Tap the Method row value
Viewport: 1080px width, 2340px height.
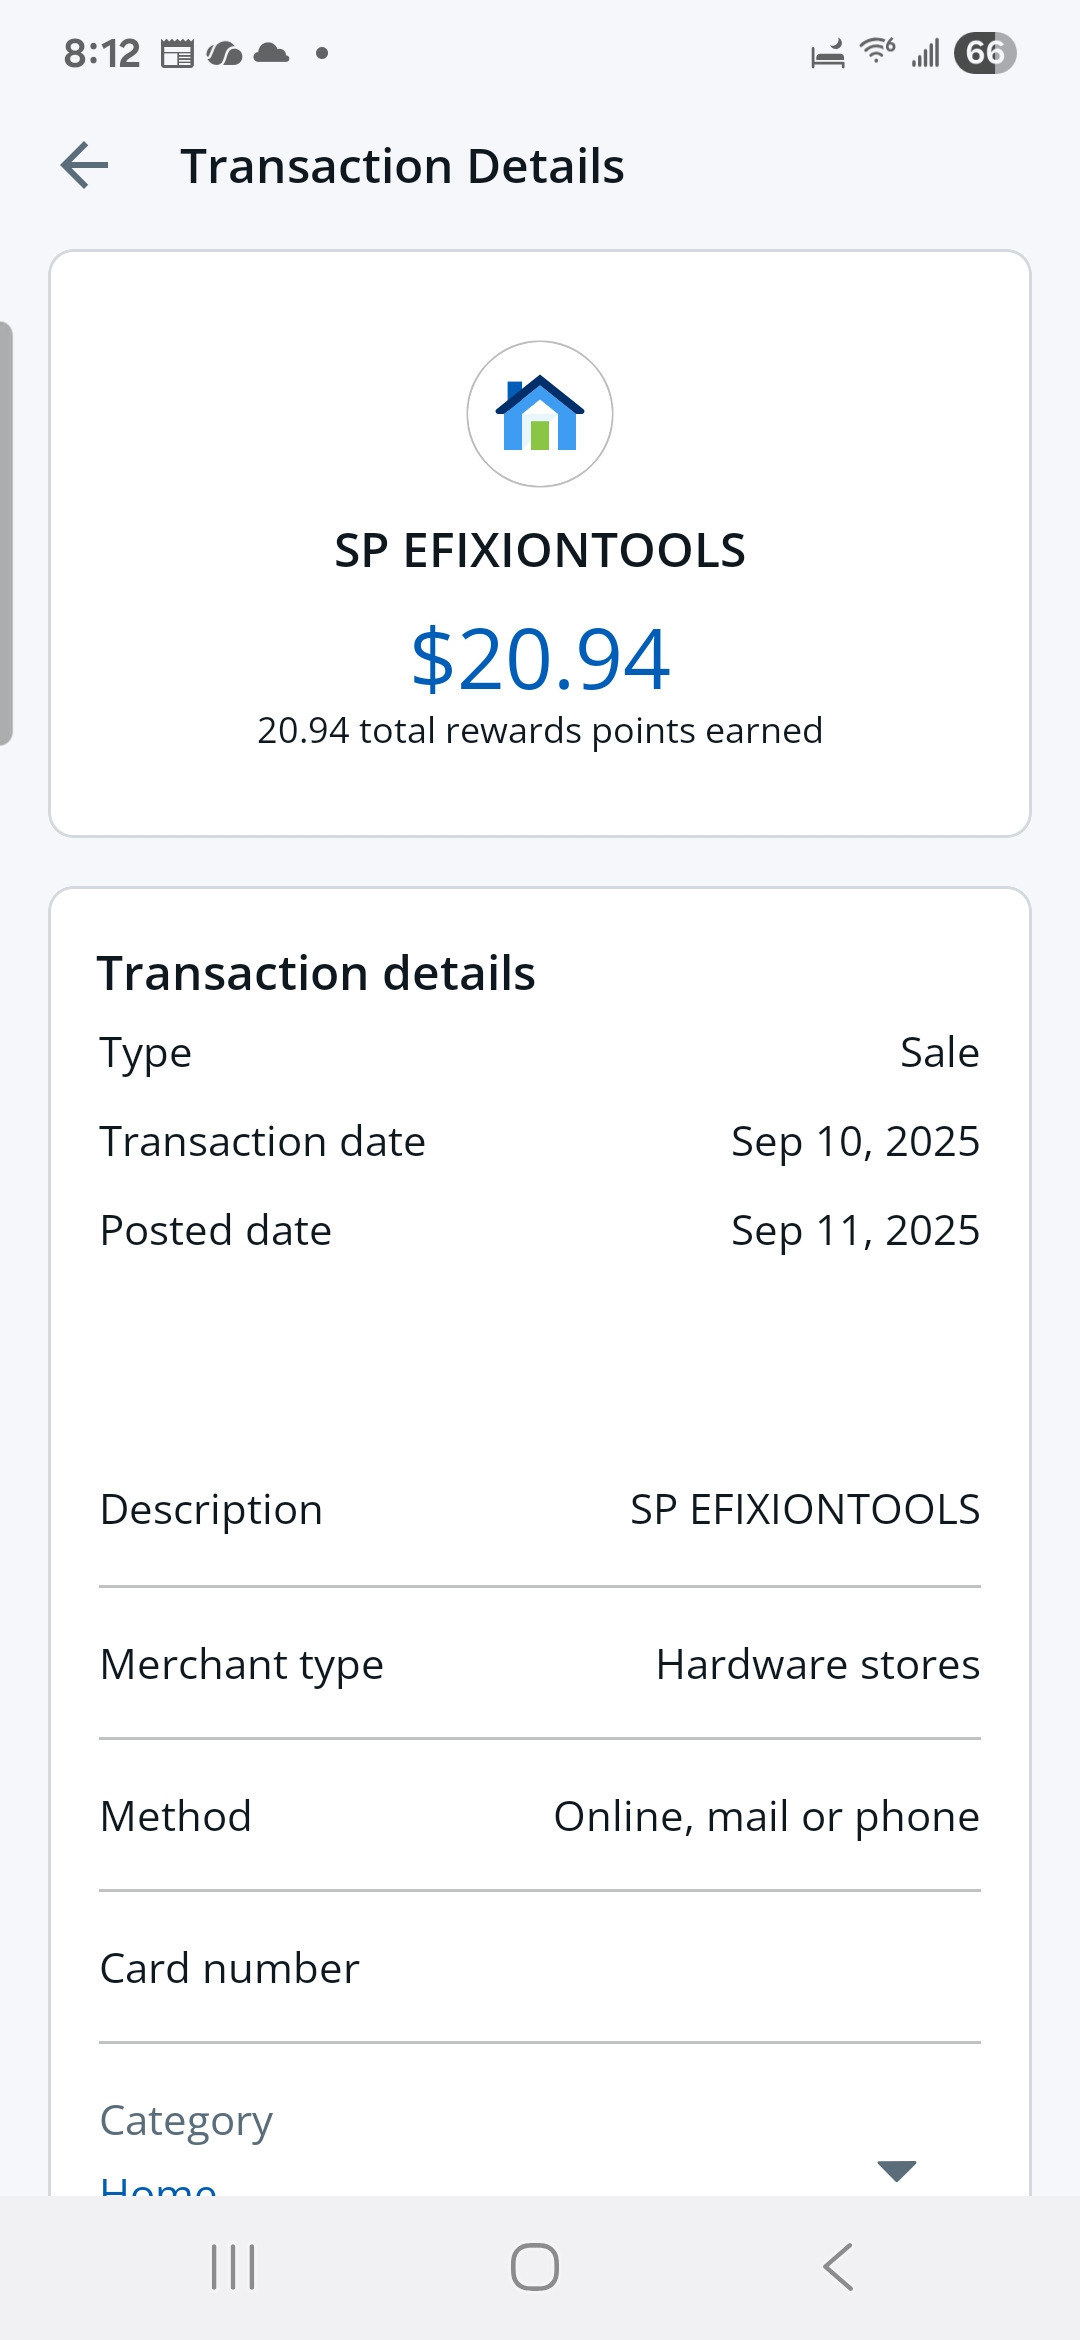pos(766,1817)
